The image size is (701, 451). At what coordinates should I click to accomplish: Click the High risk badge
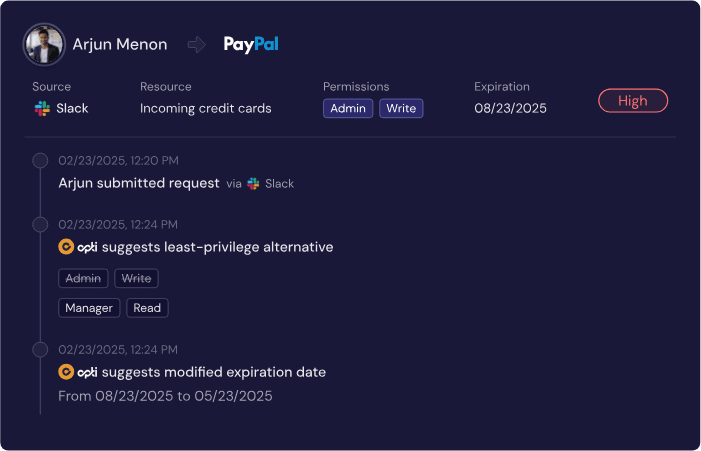[633, 101]
